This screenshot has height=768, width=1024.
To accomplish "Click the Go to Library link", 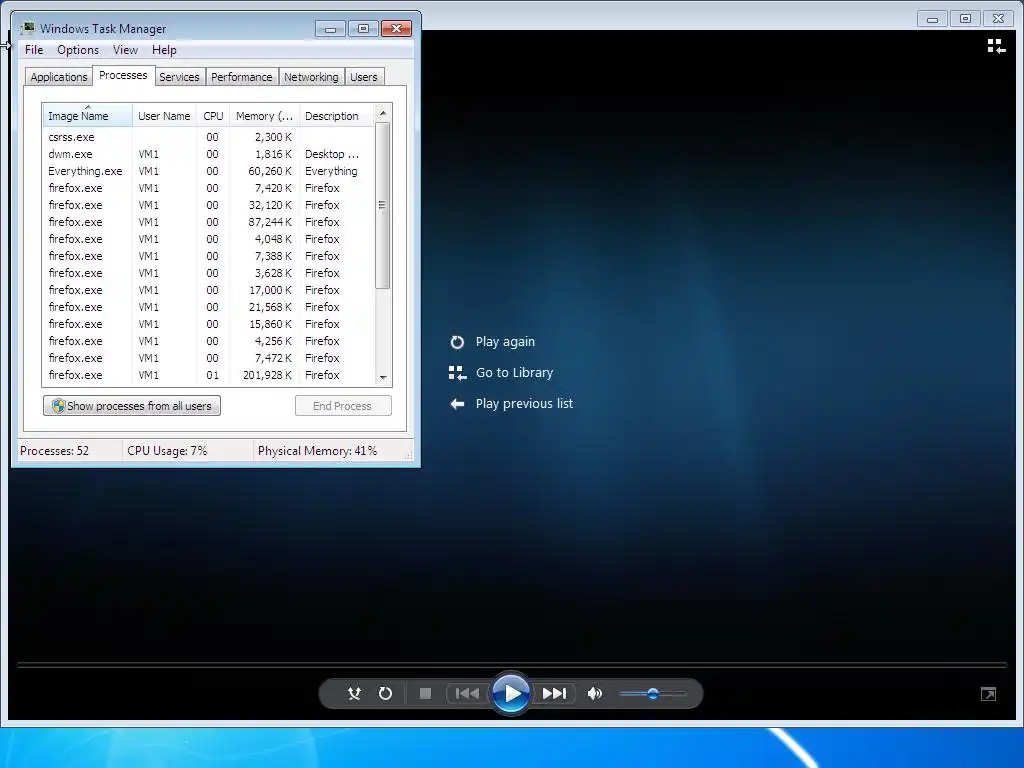I will [514, 372].
